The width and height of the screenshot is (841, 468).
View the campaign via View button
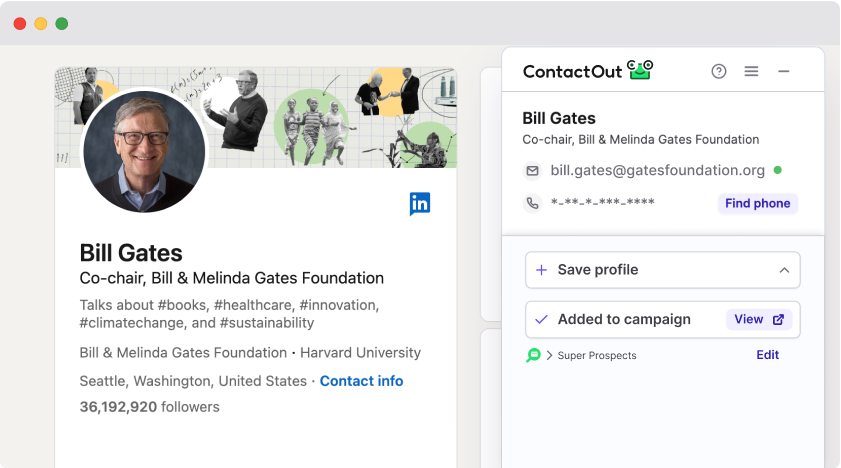coord(759,320)
